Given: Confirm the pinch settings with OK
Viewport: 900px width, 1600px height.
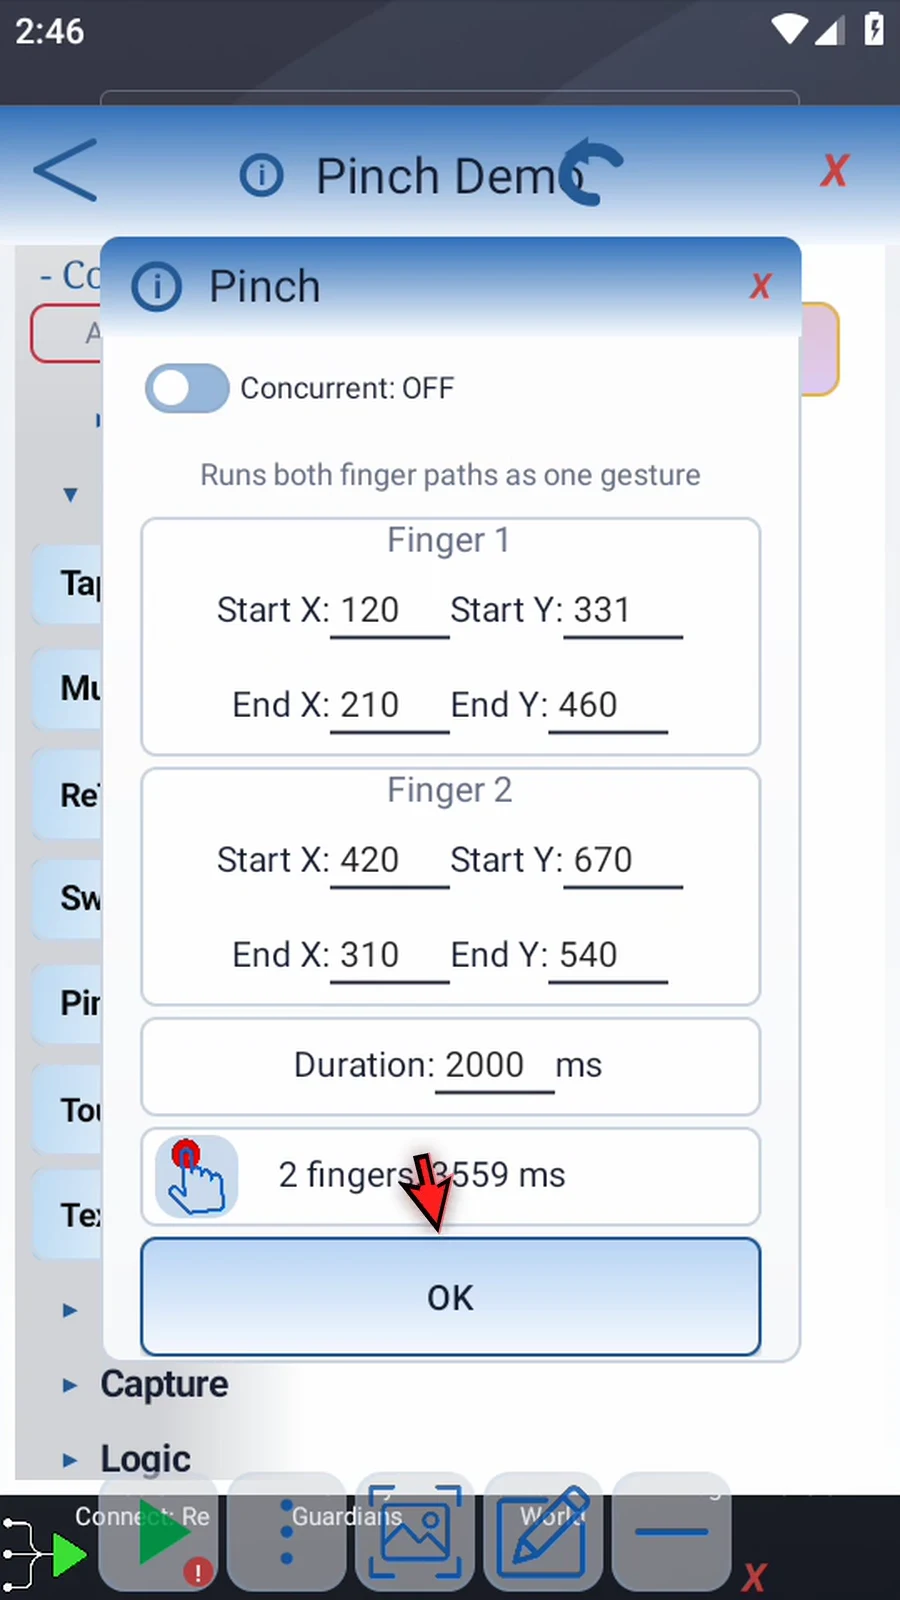Looking at the screenshot, I should coord(450,1297).
